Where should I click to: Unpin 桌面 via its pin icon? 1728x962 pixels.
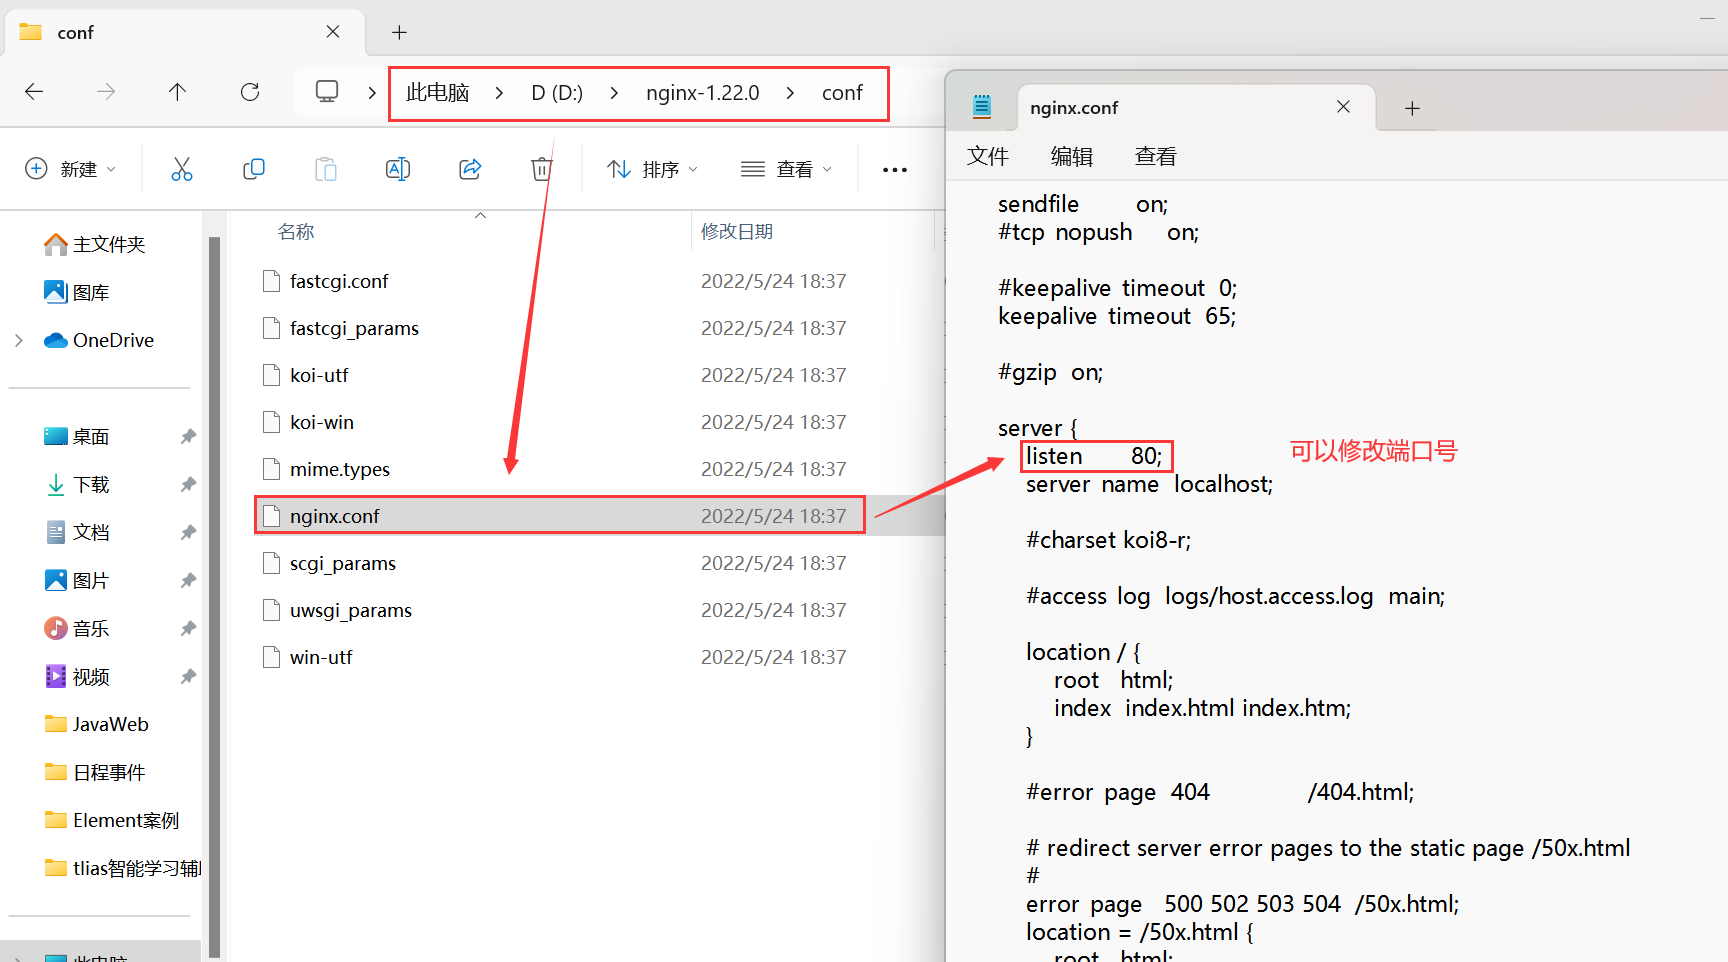[188, 437]
